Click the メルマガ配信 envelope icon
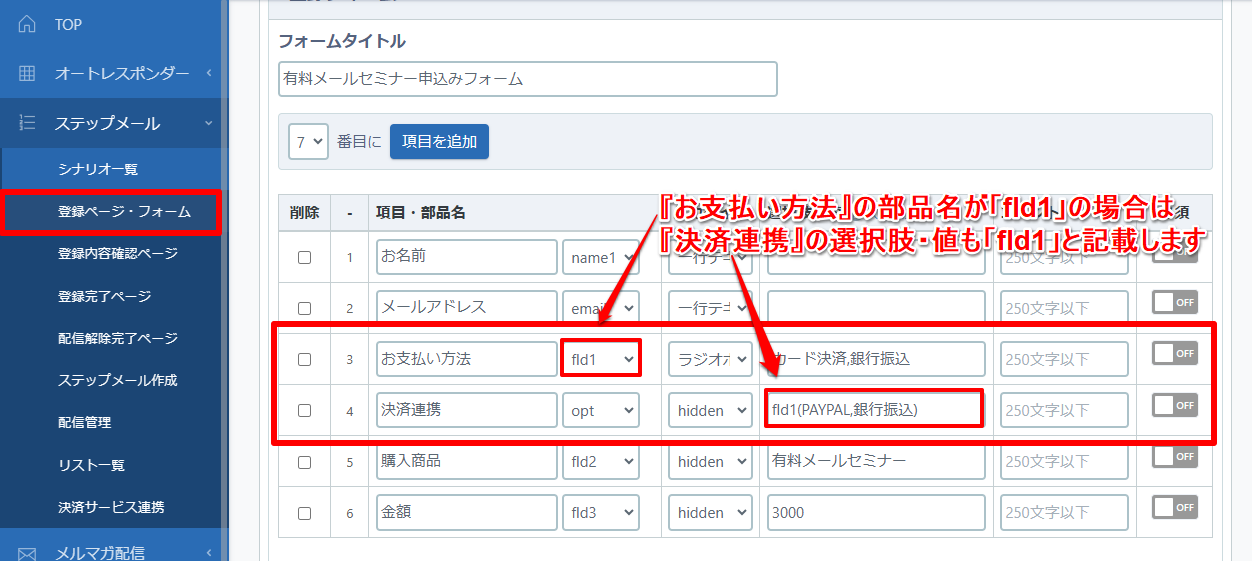Screen dimensions: 1252x561 (28, 552)
